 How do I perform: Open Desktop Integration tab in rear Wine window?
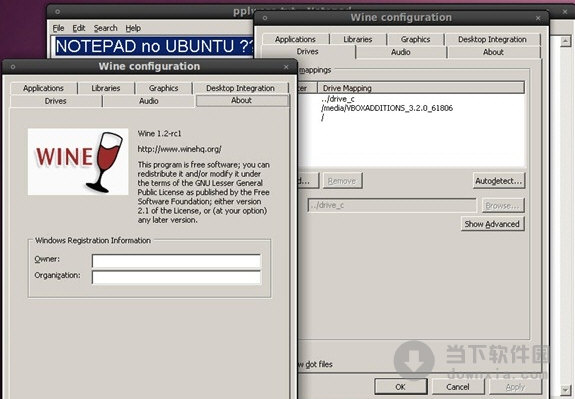tap(492, 39)
